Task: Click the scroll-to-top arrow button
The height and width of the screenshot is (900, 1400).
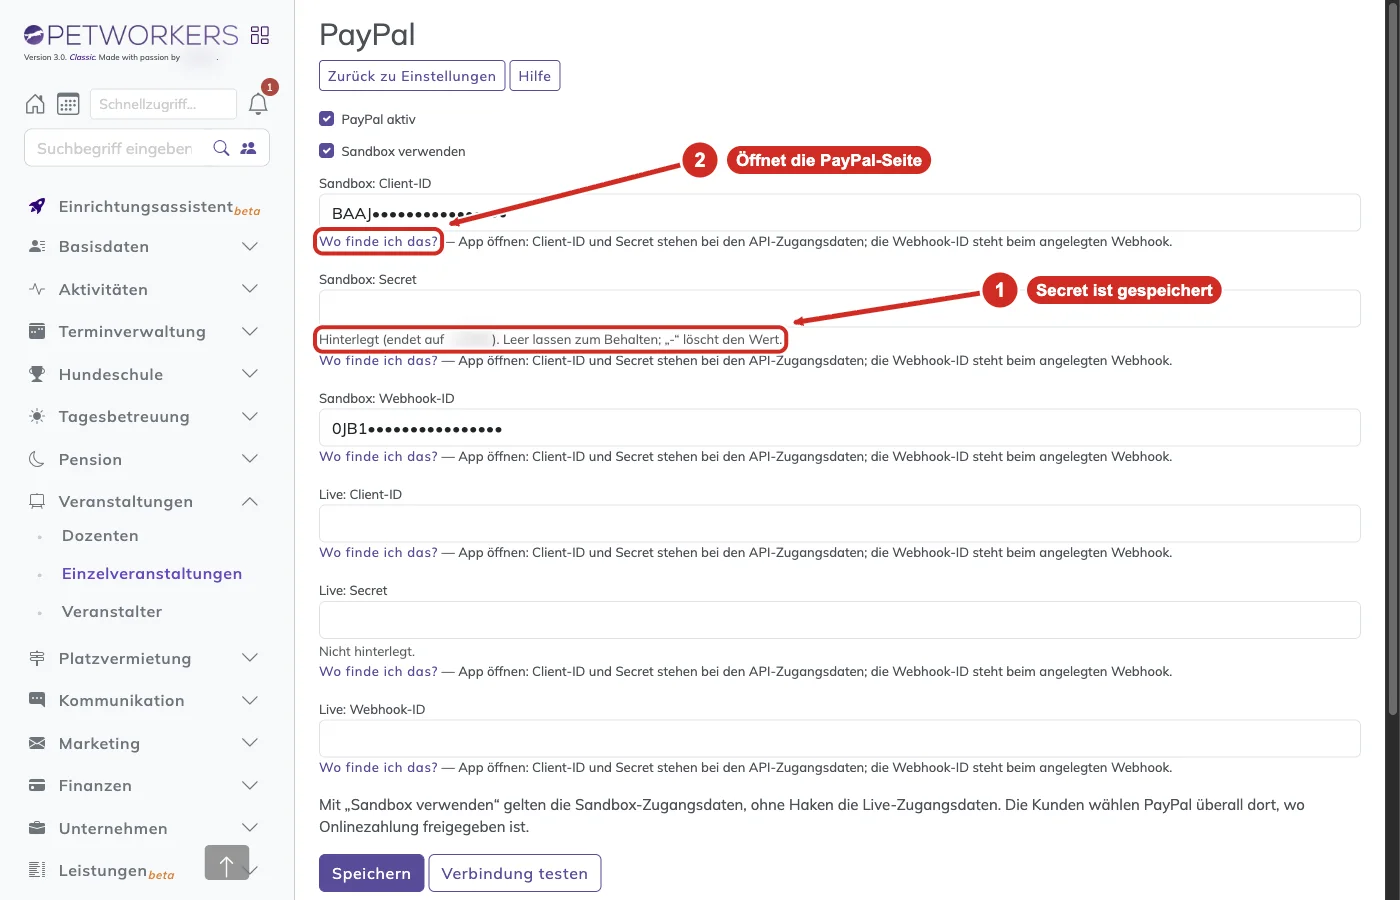Action: 227,862
